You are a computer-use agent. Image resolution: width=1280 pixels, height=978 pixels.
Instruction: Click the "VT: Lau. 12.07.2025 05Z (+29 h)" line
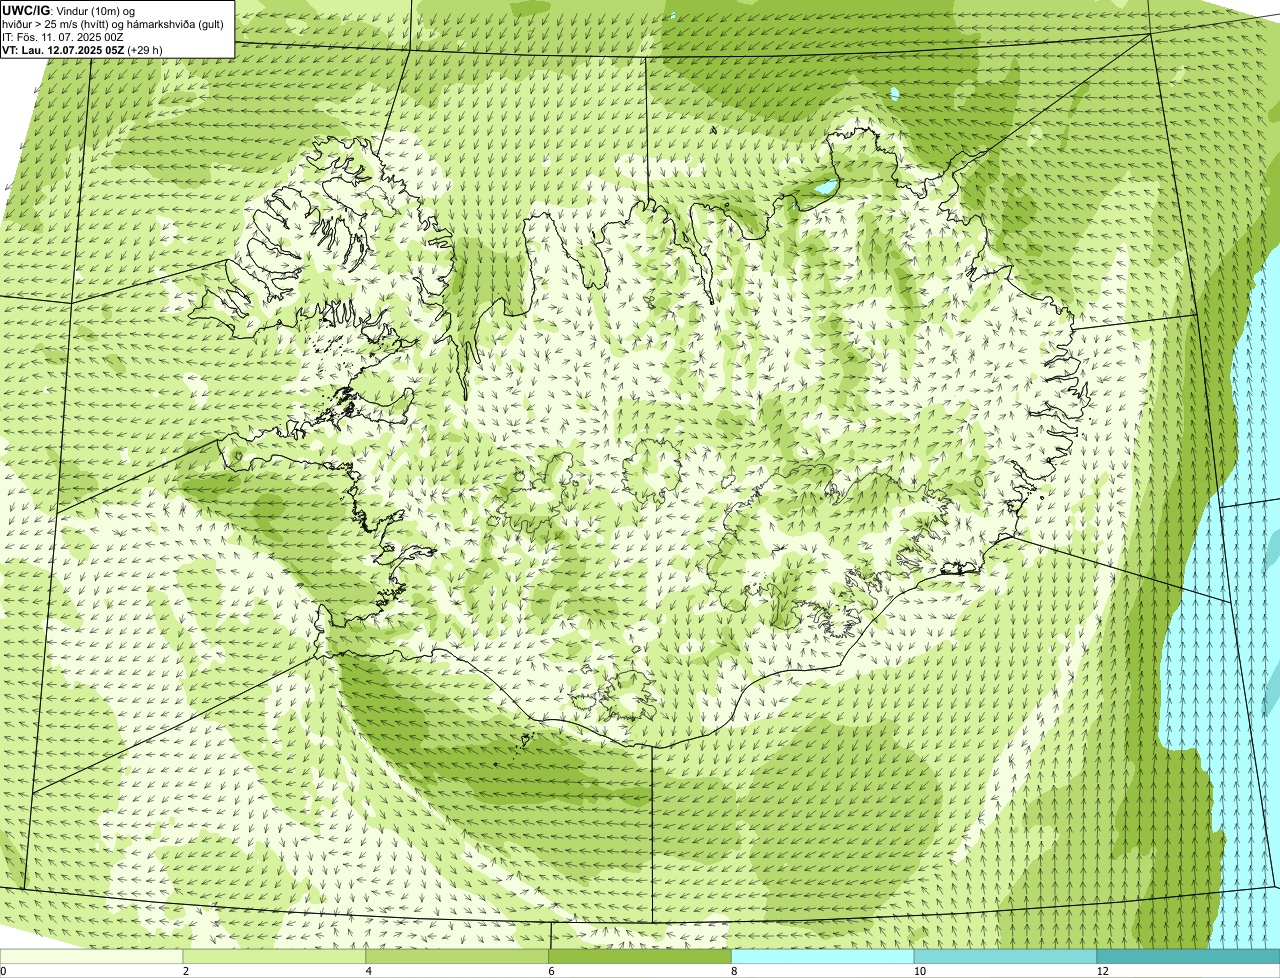82,50
